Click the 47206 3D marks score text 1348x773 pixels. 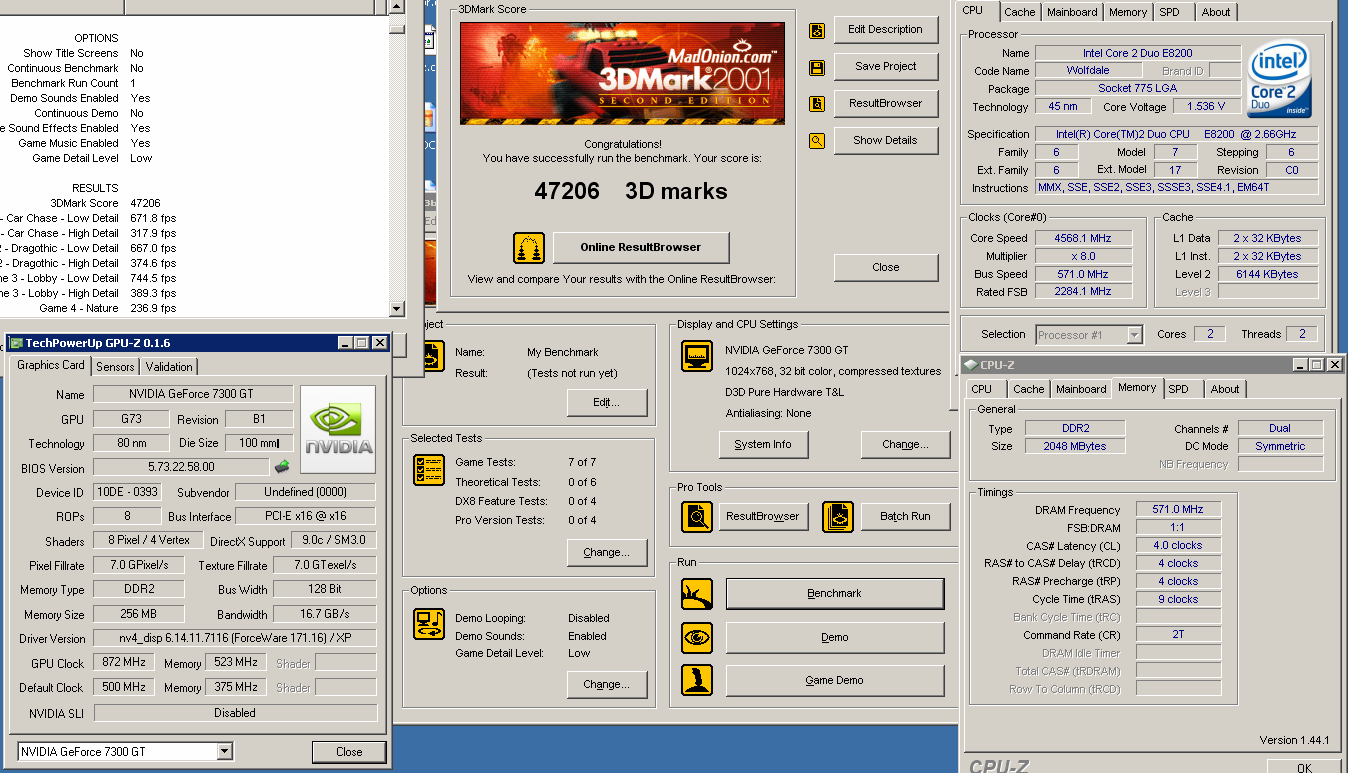(631, 191)
